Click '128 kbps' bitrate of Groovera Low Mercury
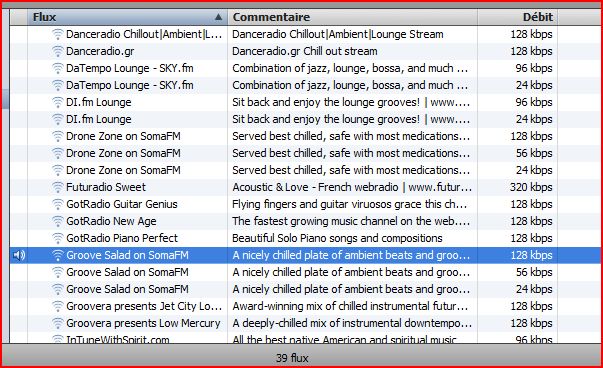Image resolution: width=603 pixels, height=368 pixels. pyautogui.click(x=531, y=323)
